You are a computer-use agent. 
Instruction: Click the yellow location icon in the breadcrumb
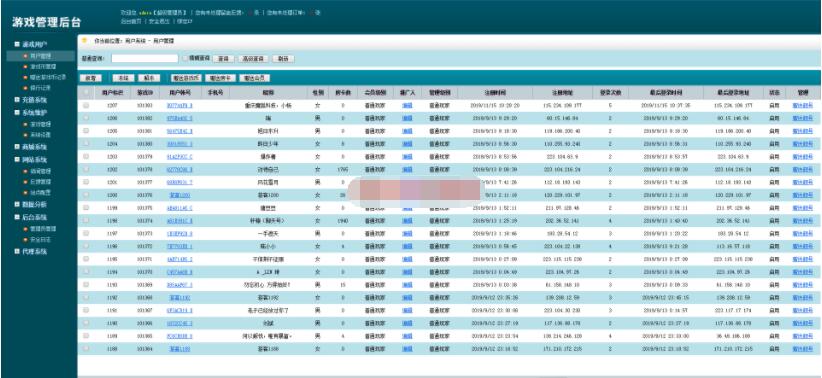[x=84, y=40]
